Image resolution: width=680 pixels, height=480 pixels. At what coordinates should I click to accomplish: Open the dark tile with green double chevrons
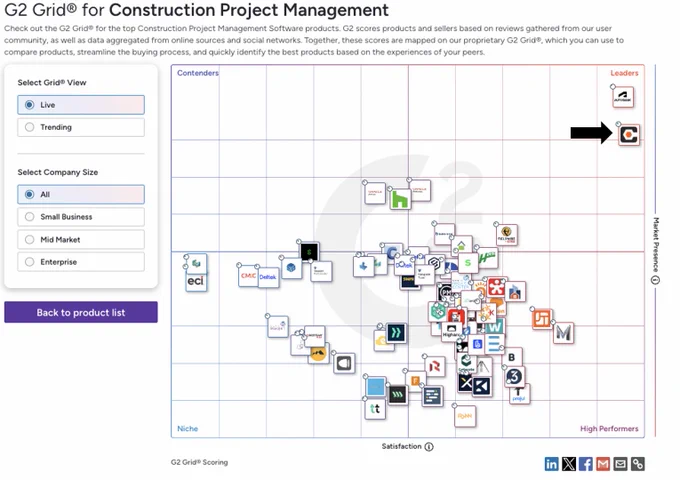pos(396,333)
